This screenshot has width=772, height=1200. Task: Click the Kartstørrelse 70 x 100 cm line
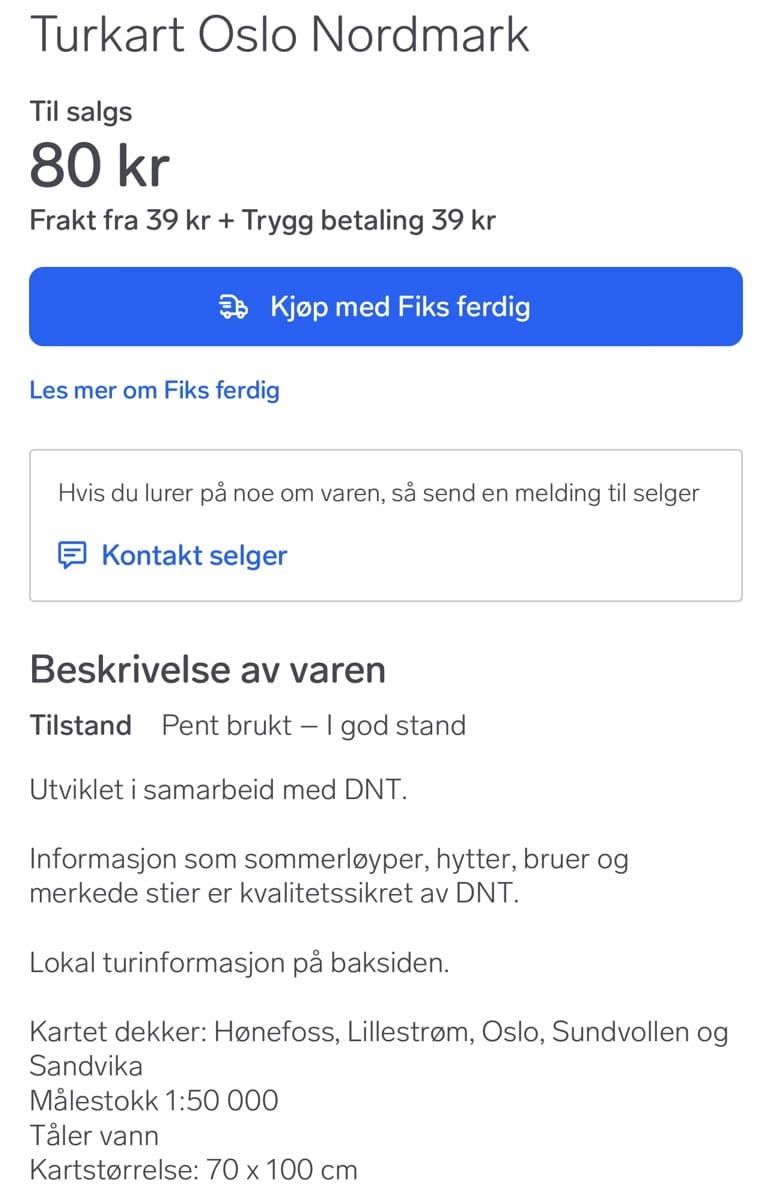(193, 1169)
